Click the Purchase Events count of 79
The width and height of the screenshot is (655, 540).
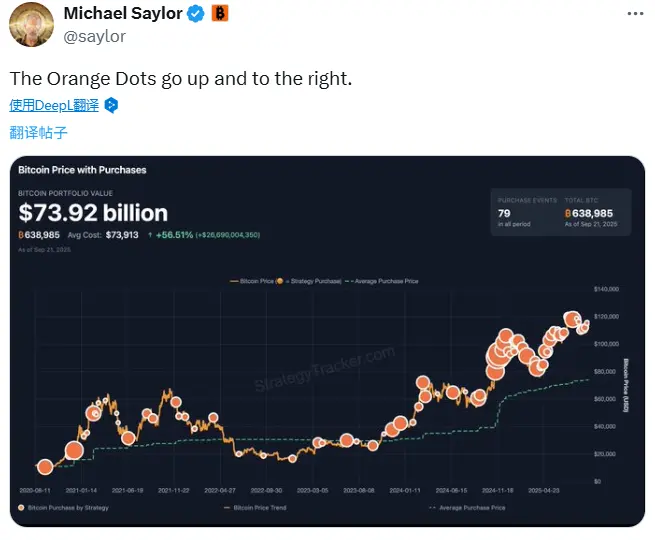pyautogui.click(x=505, y=212)
